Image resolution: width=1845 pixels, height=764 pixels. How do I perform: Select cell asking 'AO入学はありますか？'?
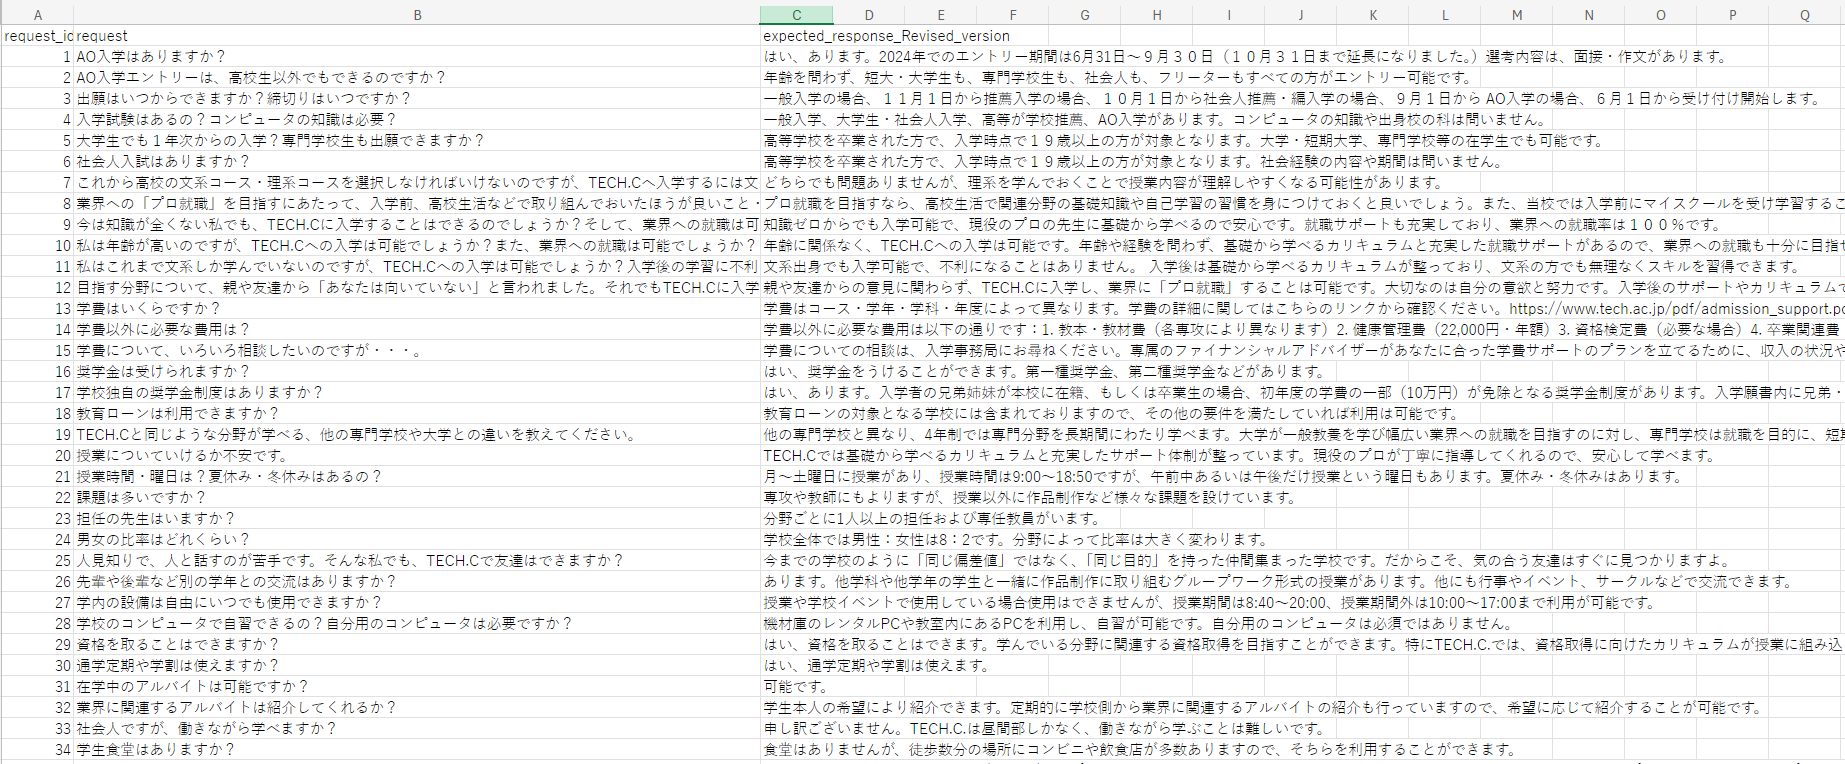(x=151, y=57)
